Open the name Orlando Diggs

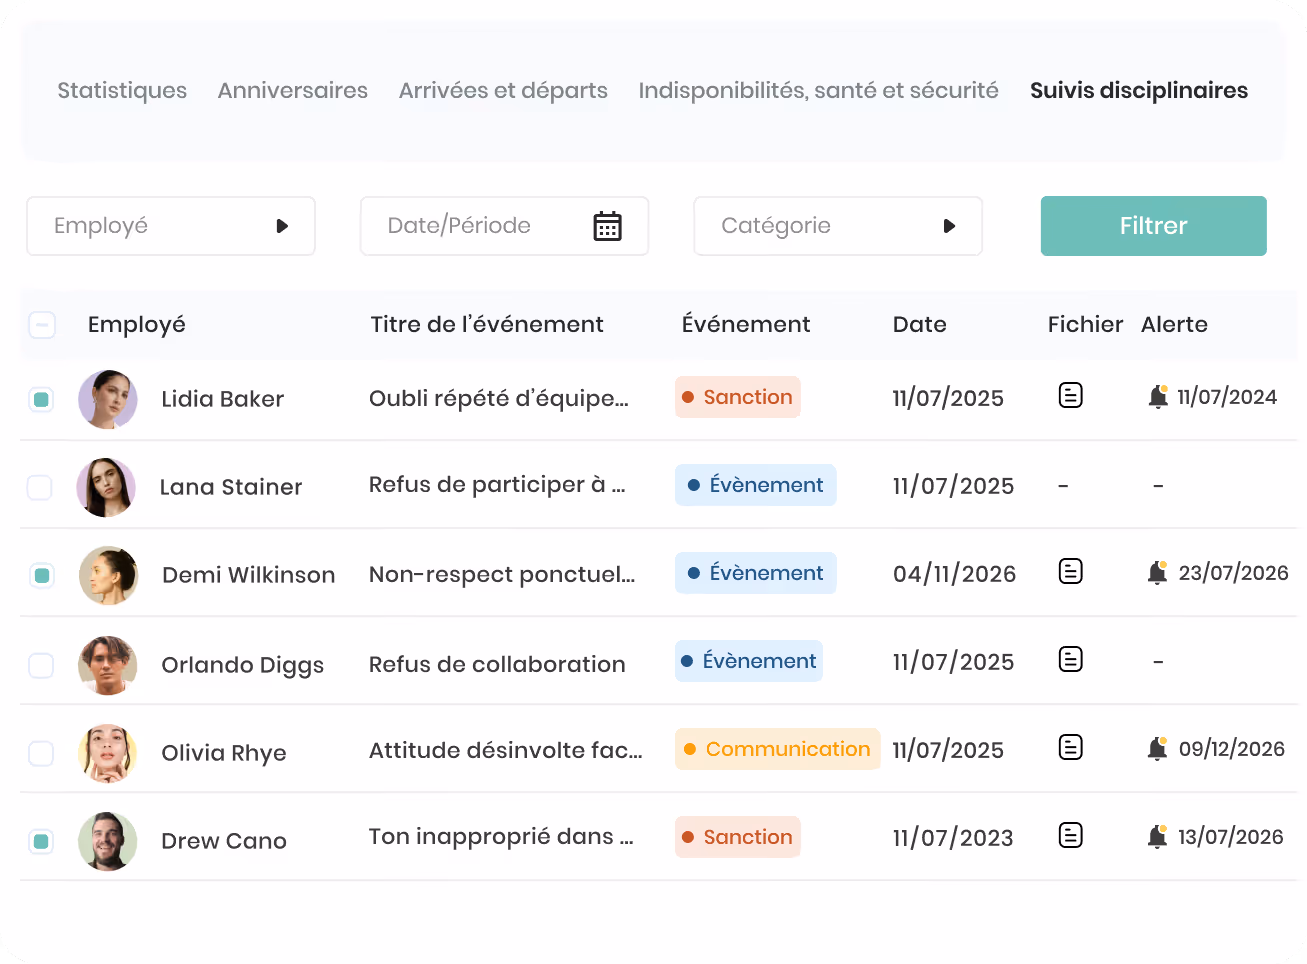[243, 666]
